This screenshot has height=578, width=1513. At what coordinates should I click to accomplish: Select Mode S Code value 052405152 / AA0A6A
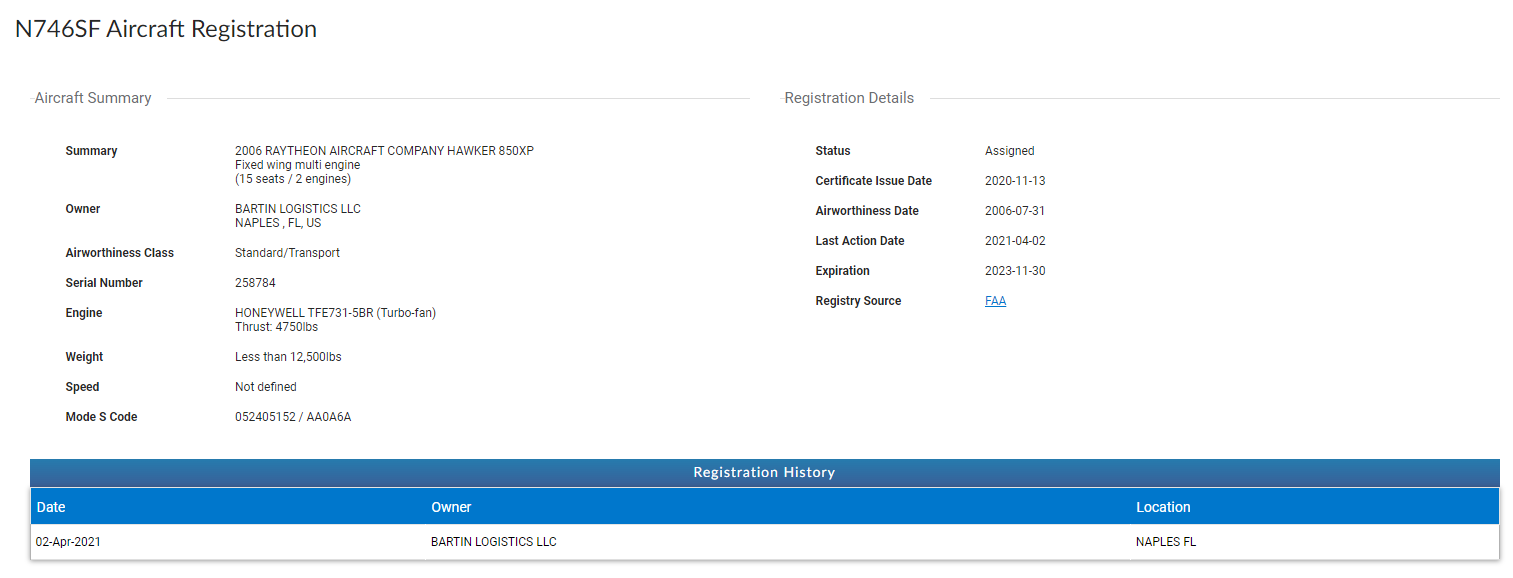pos(293,417)
